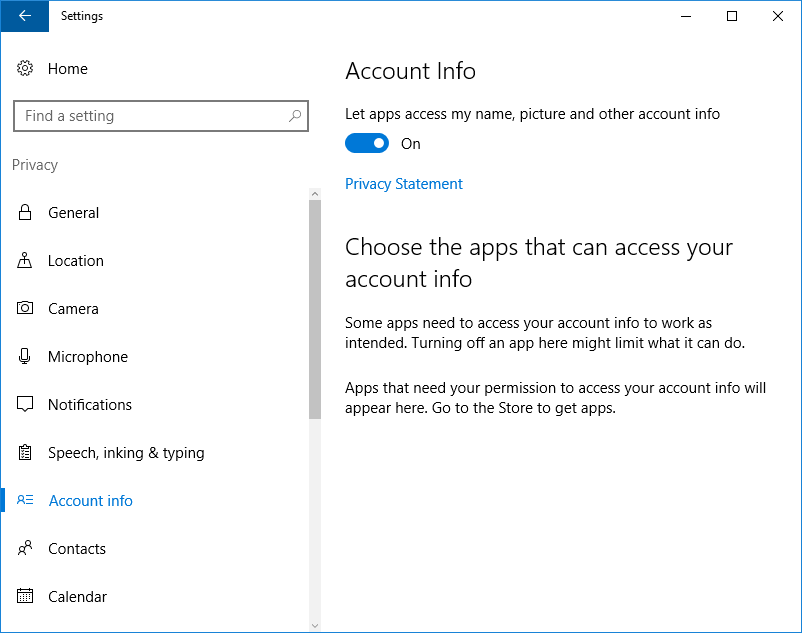Viewport: 802px width, 633px height.
Task: Go to Location privacy settings
Action: [x=76, y=261]
